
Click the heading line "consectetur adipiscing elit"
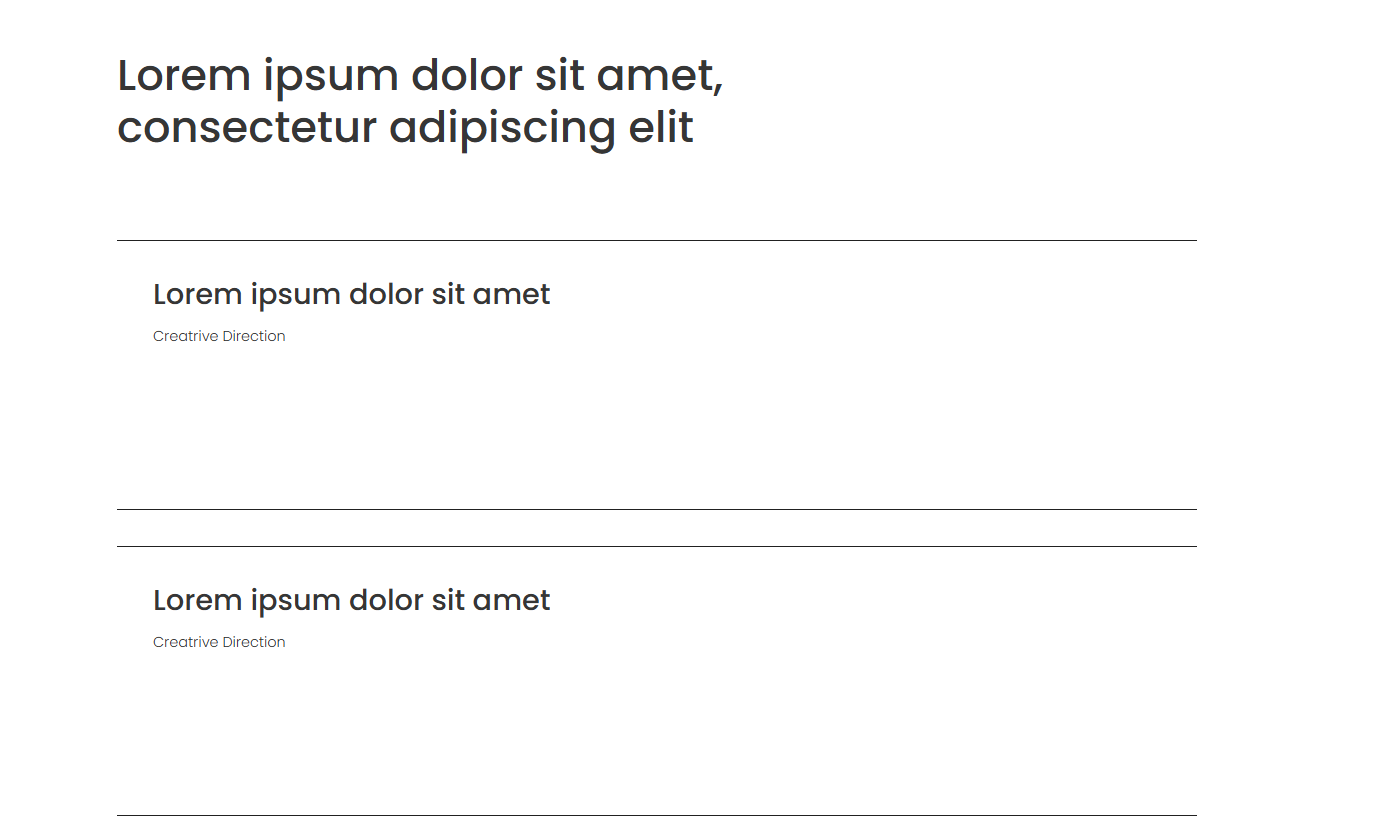coord(405,128)
